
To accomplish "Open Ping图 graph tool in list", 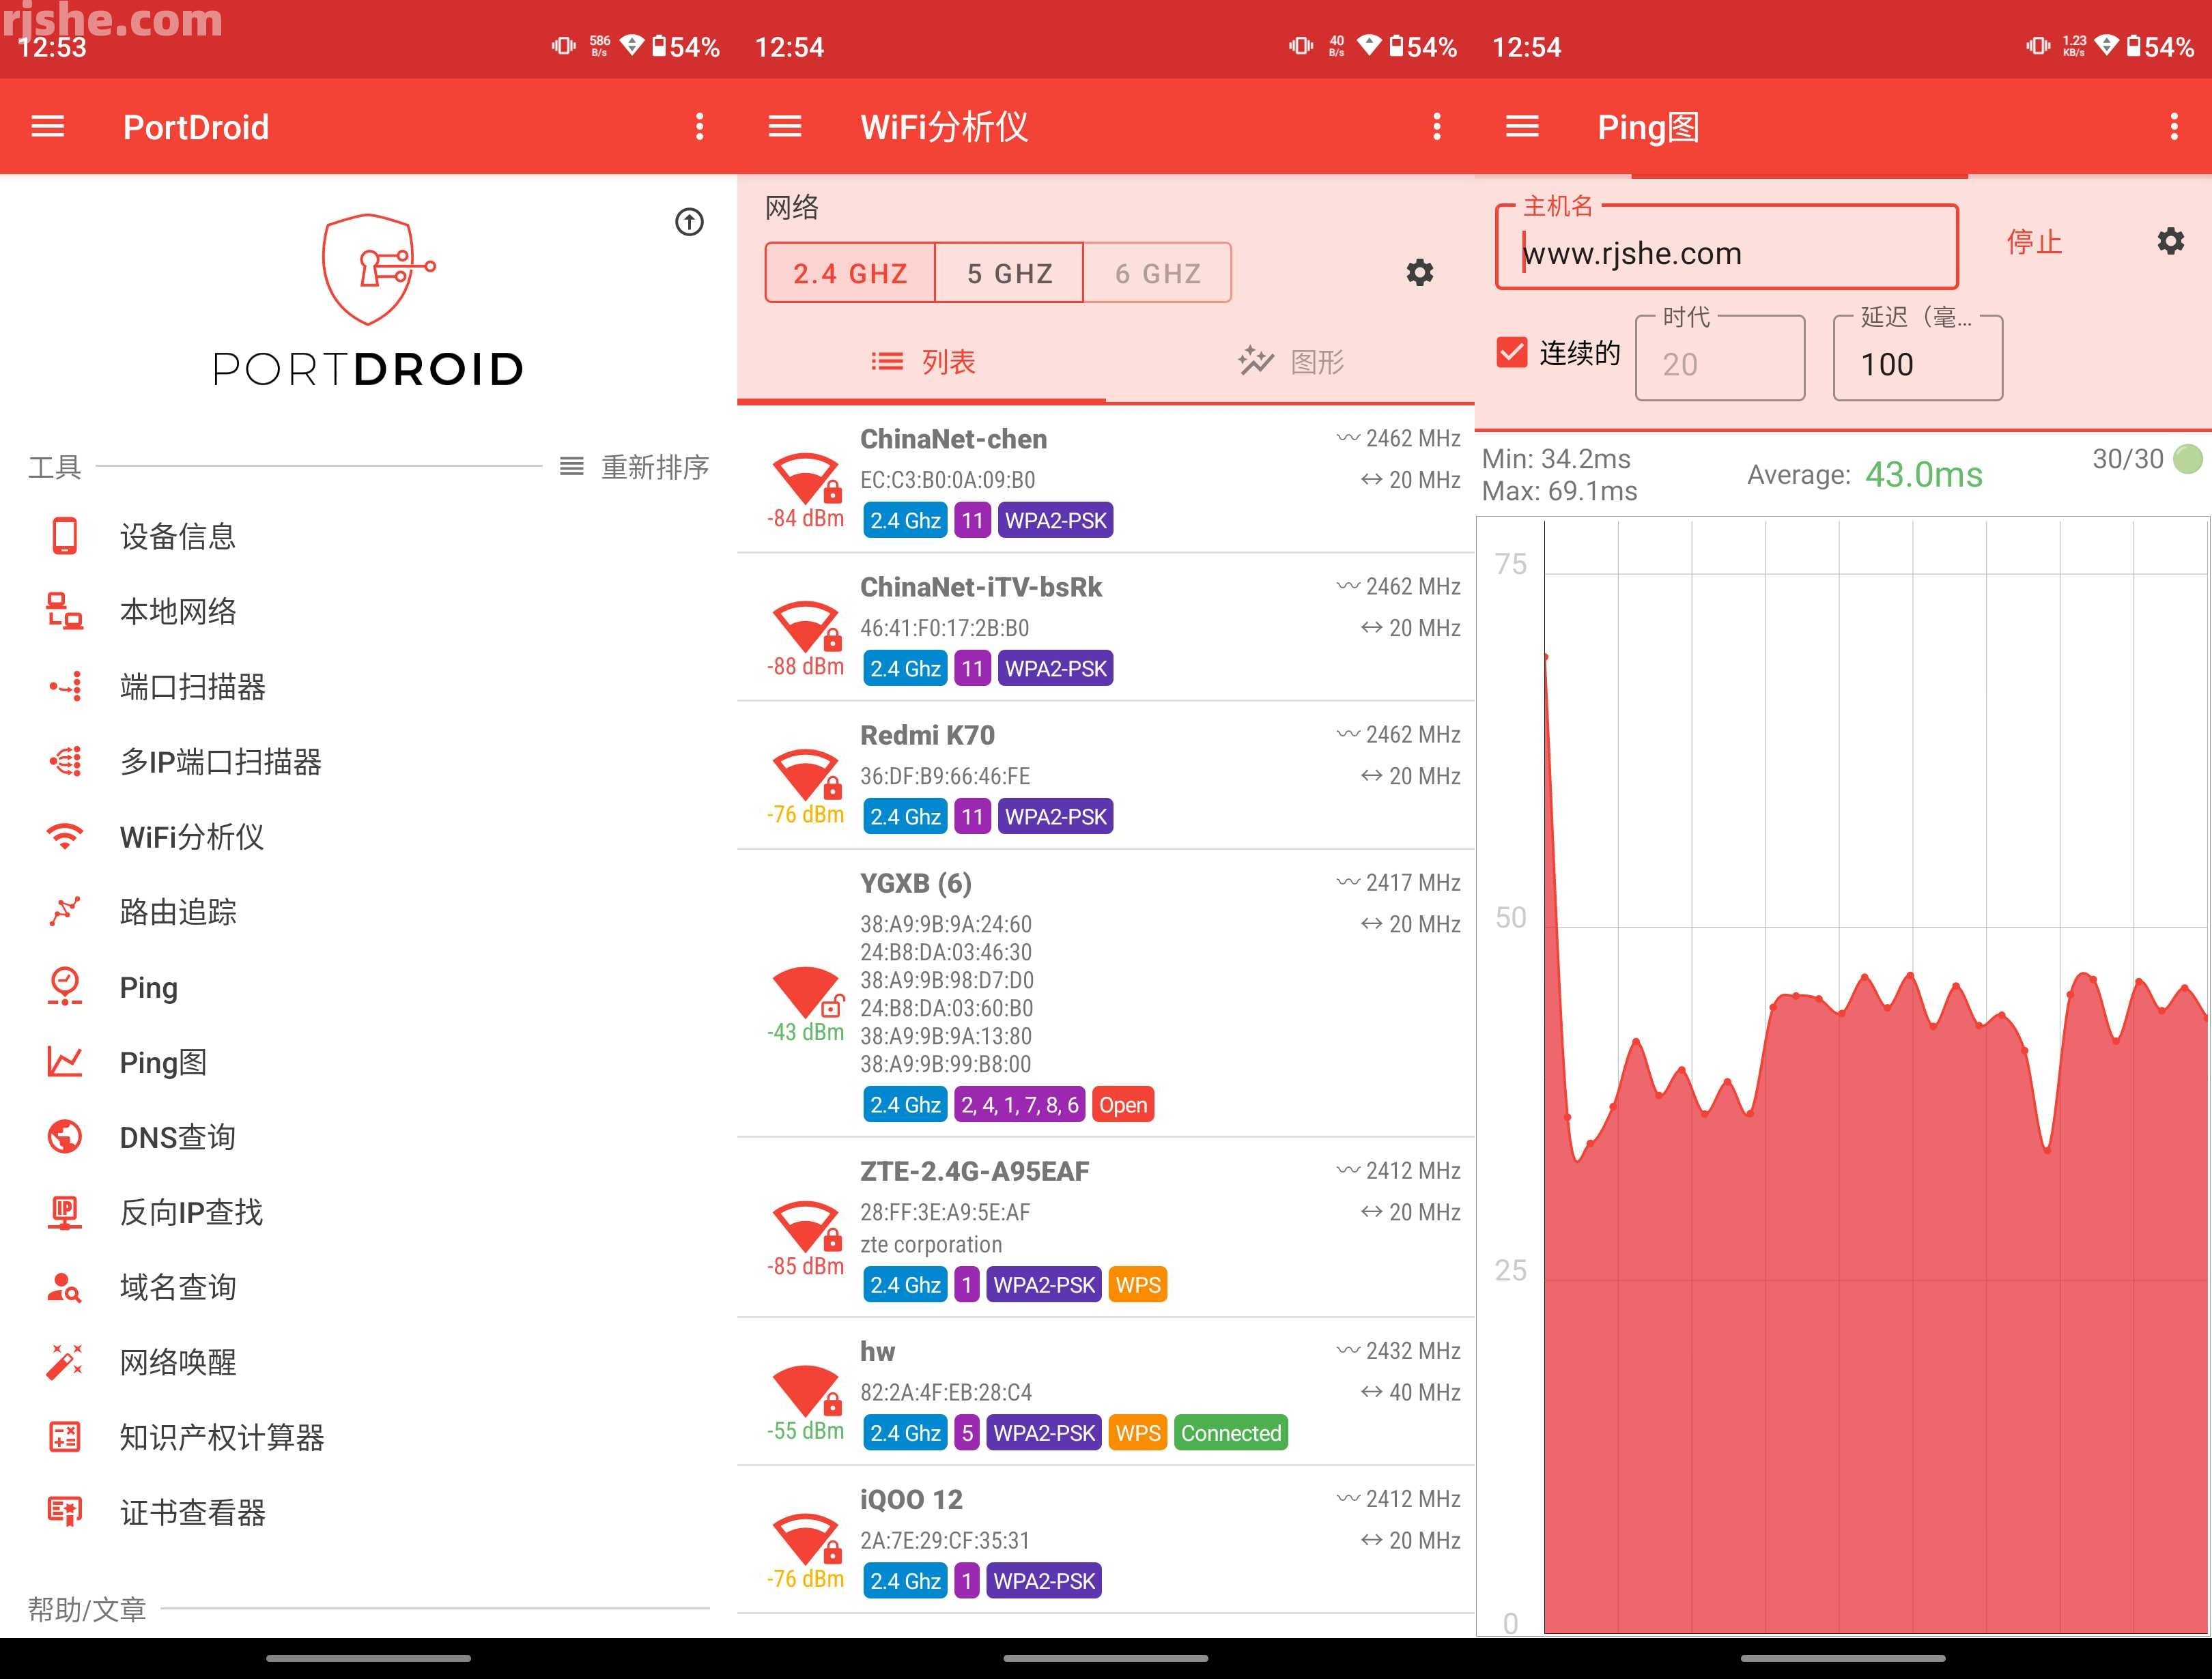I will [x=368, y=1062].
